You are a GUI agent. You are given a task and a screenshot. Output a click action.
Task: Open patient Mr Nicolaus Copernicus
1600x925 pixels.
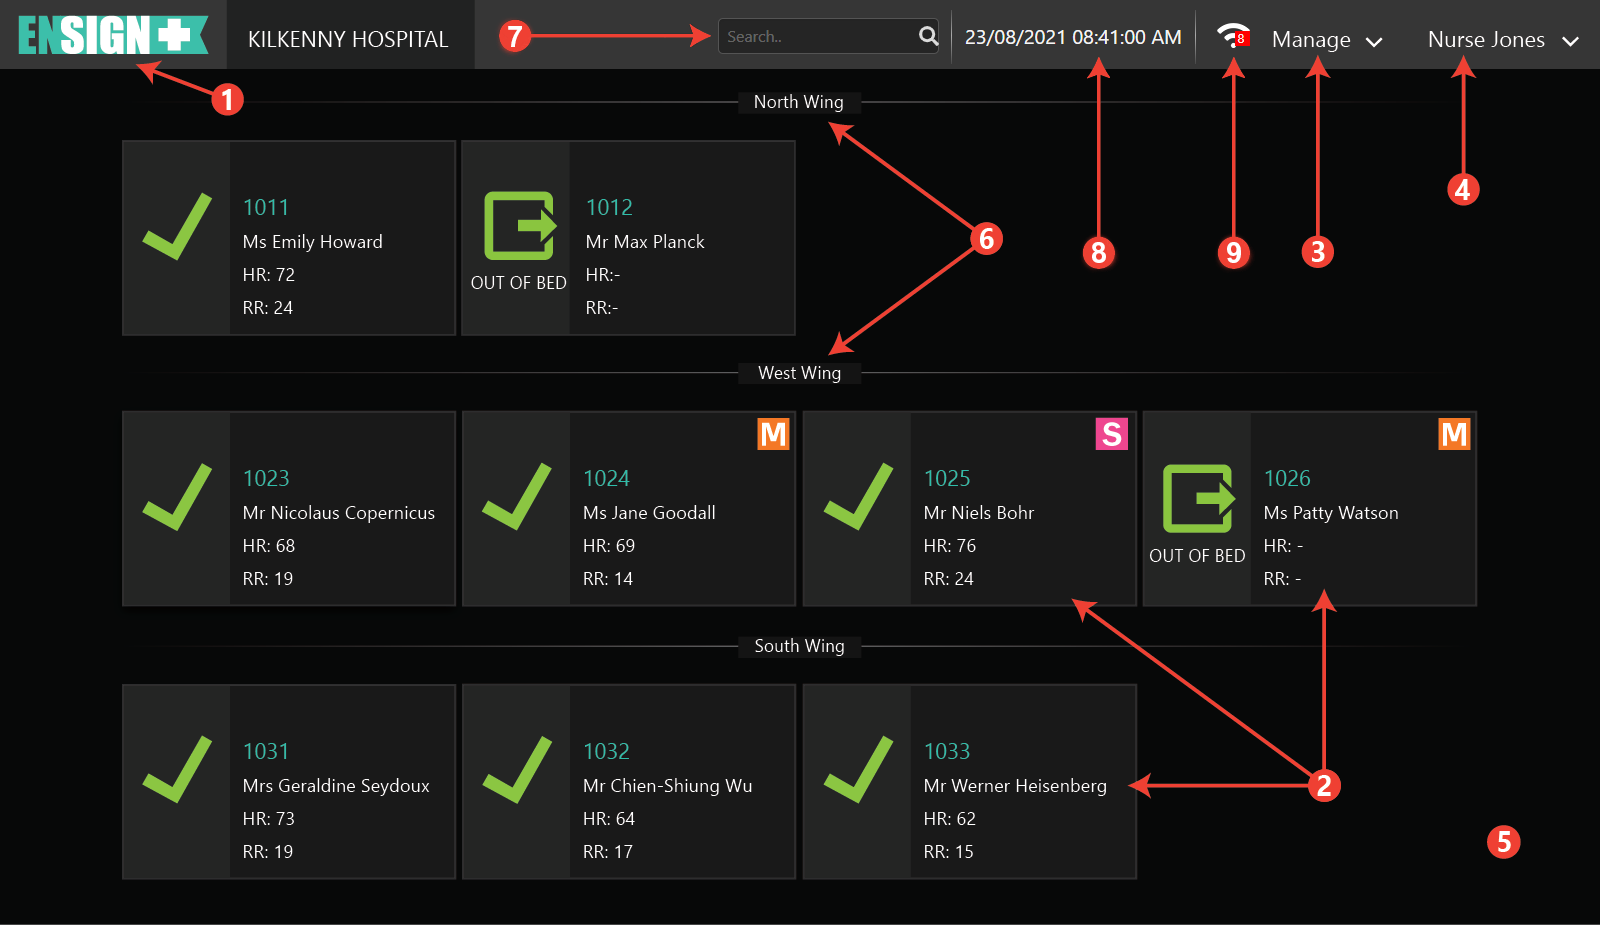click(x=338, y=513)
